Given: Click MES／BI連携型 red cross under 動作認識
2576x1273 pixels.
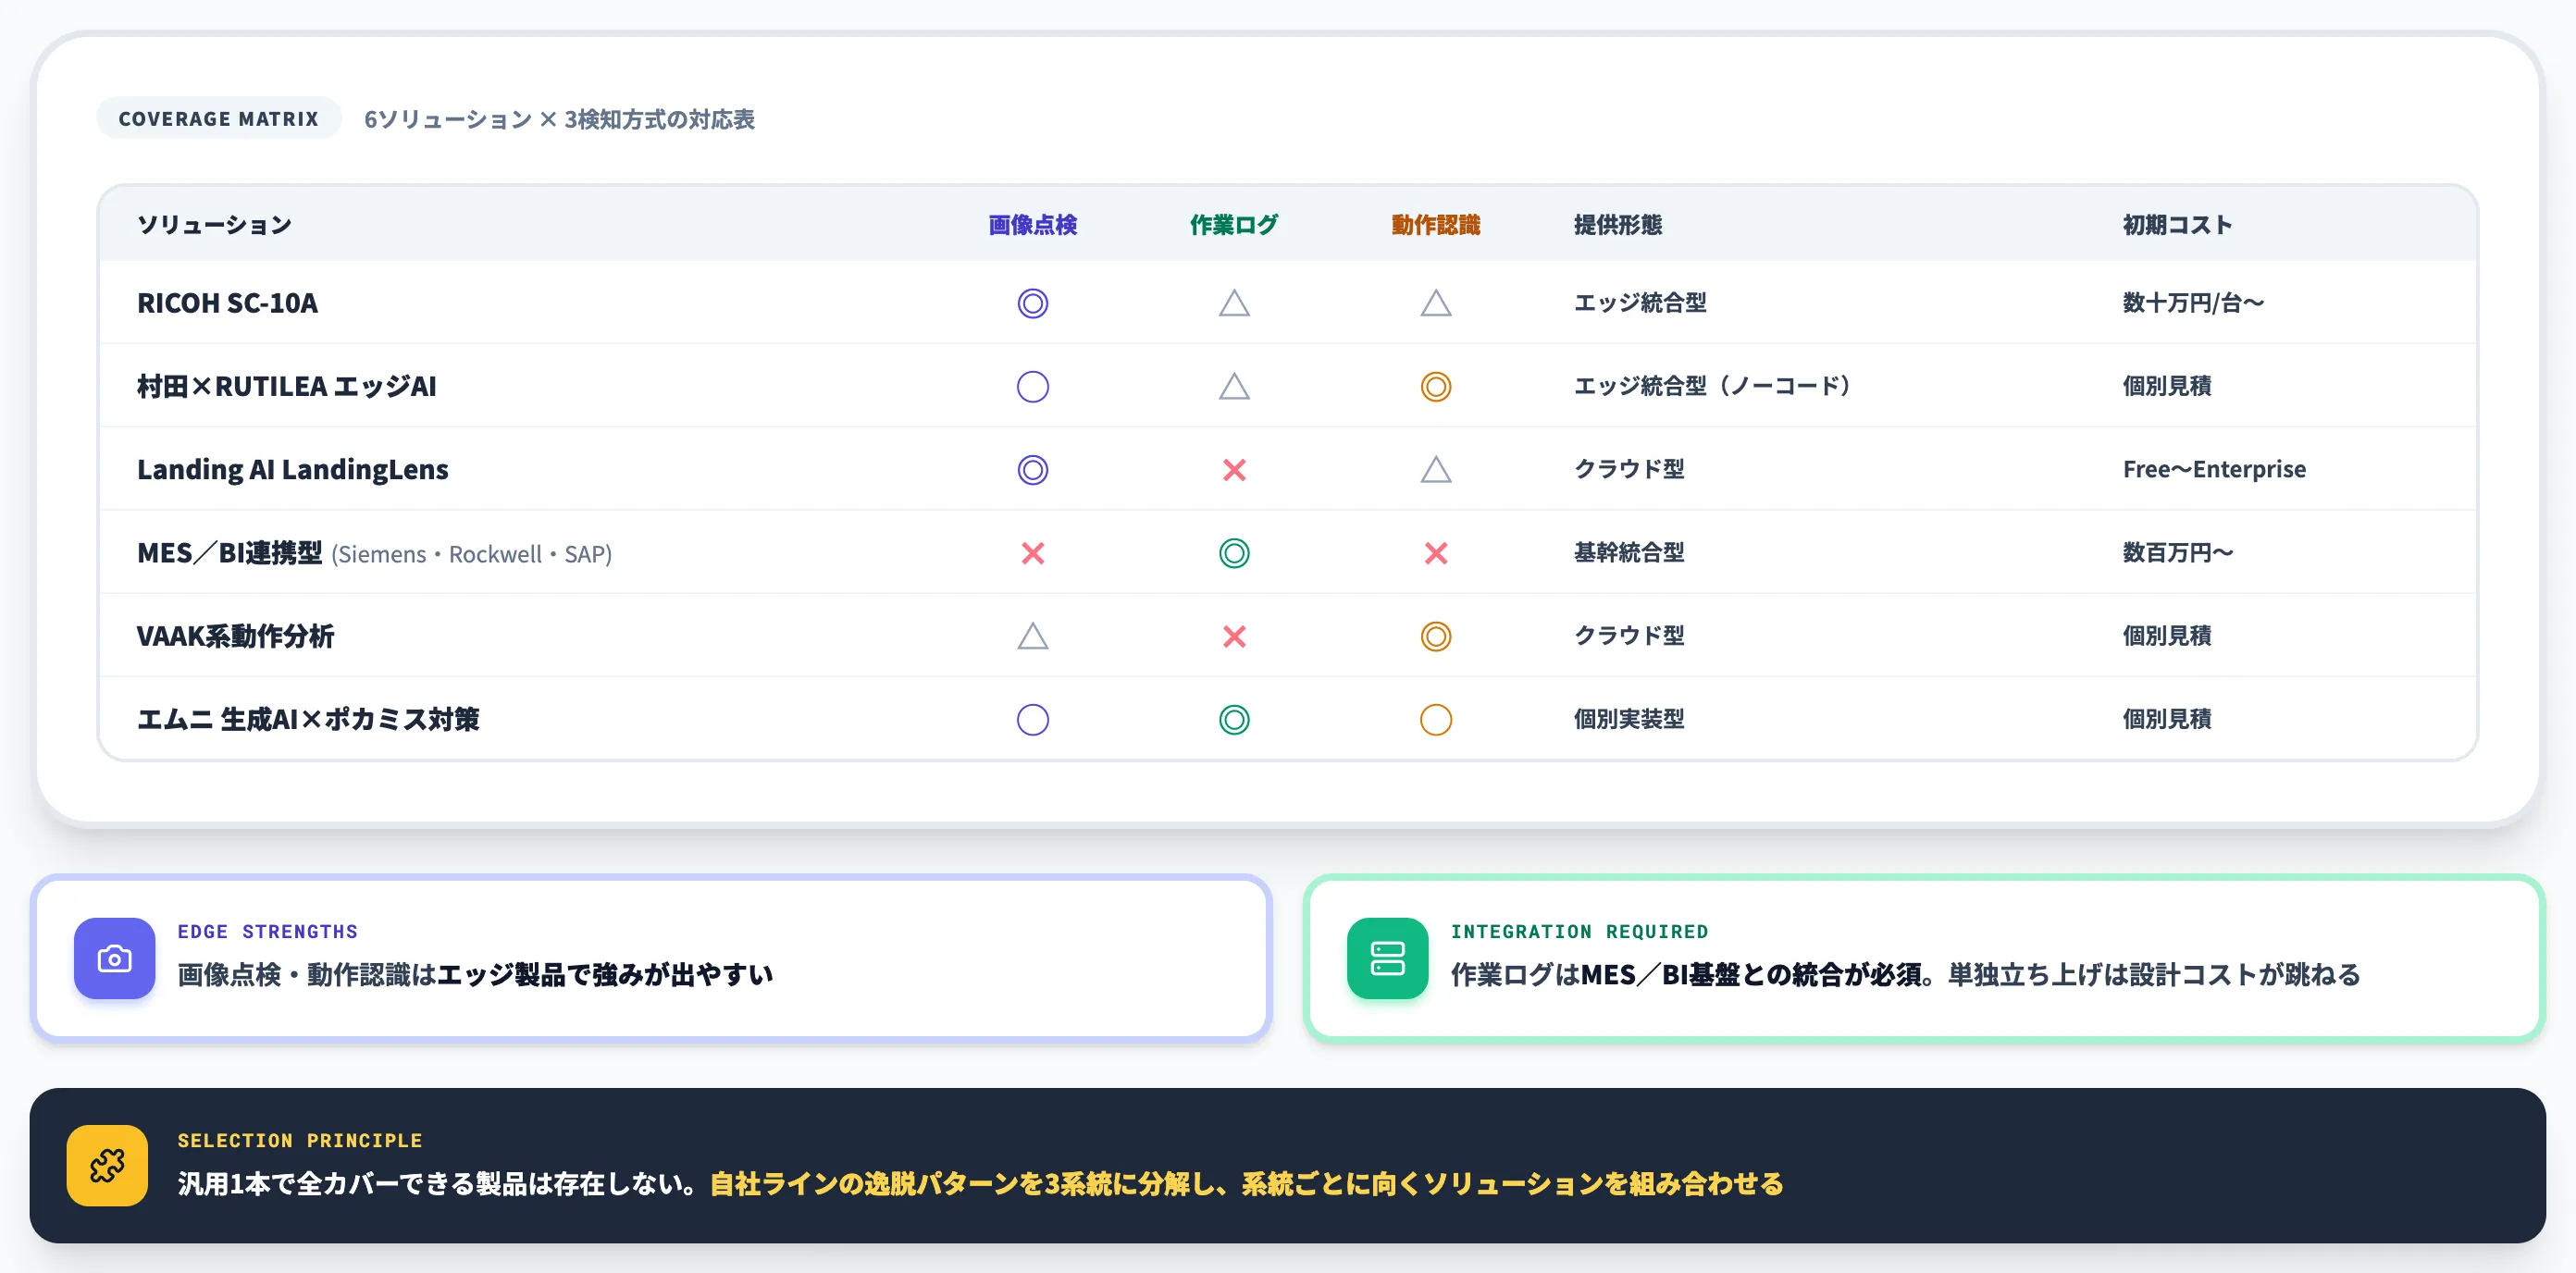Looking at the screenshot, I should (x=1435, y=553).
